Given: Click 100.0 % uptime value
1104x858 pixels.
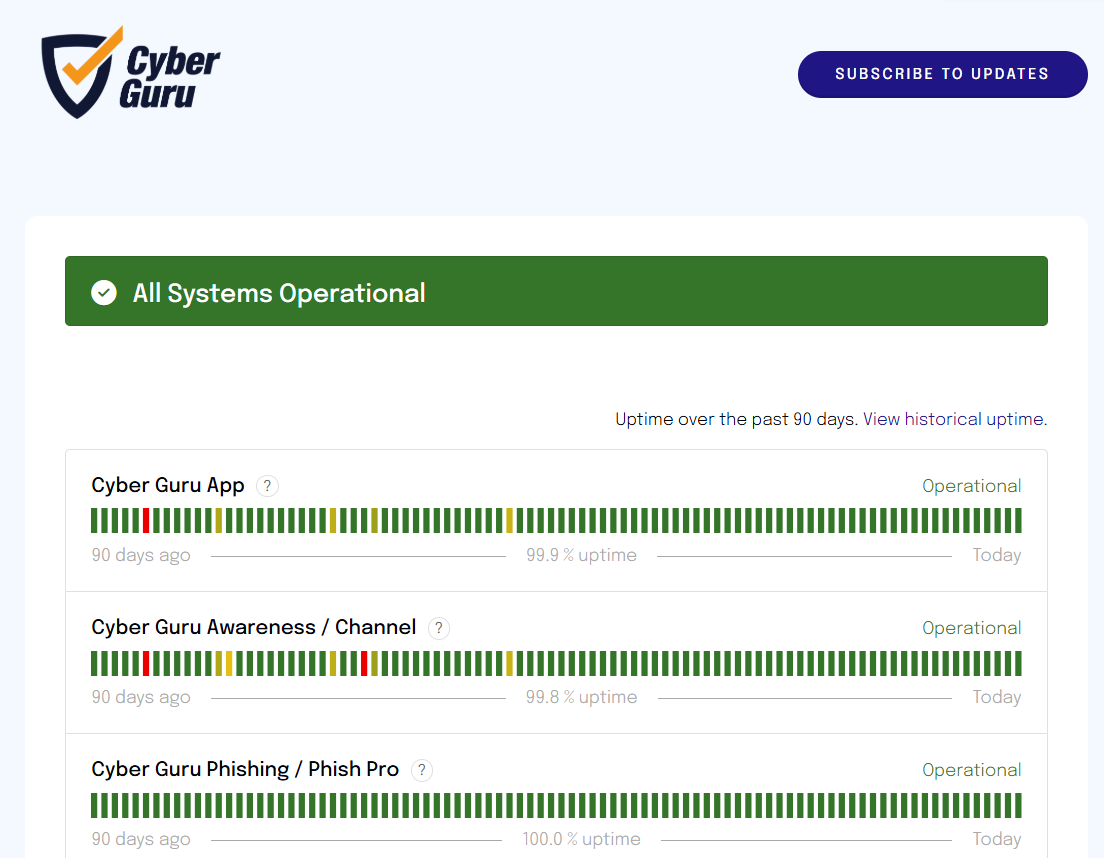Looking at the screenshot, I should 582,839.
